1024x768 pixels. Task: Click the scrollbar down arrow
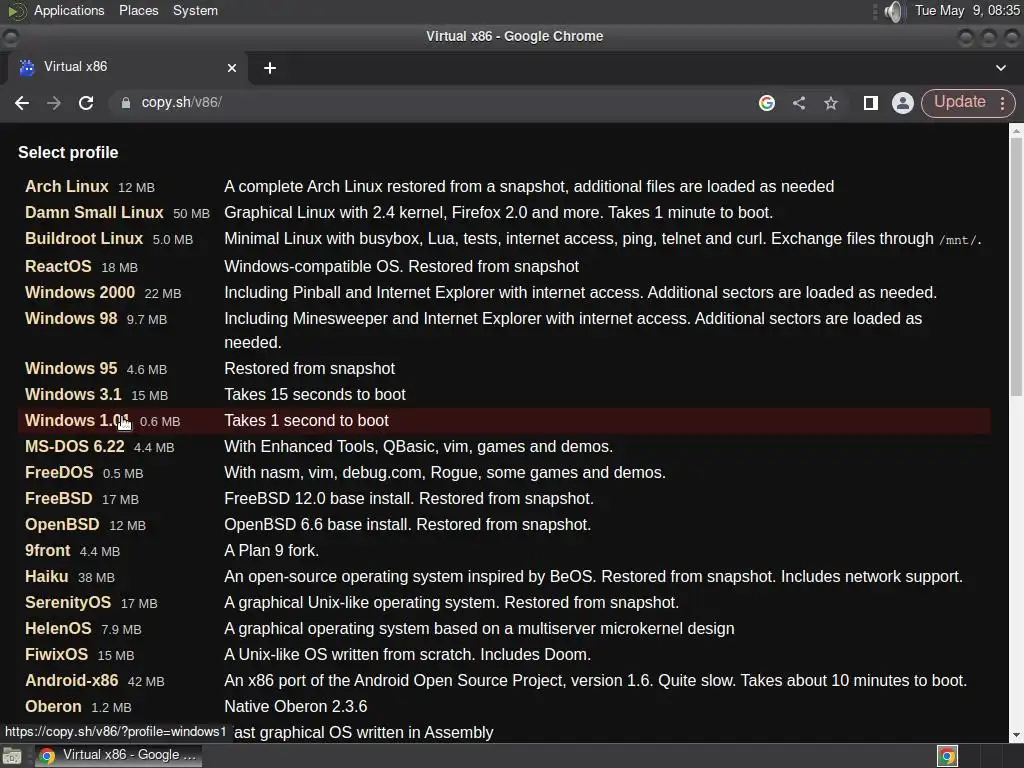pos(1016,735)
